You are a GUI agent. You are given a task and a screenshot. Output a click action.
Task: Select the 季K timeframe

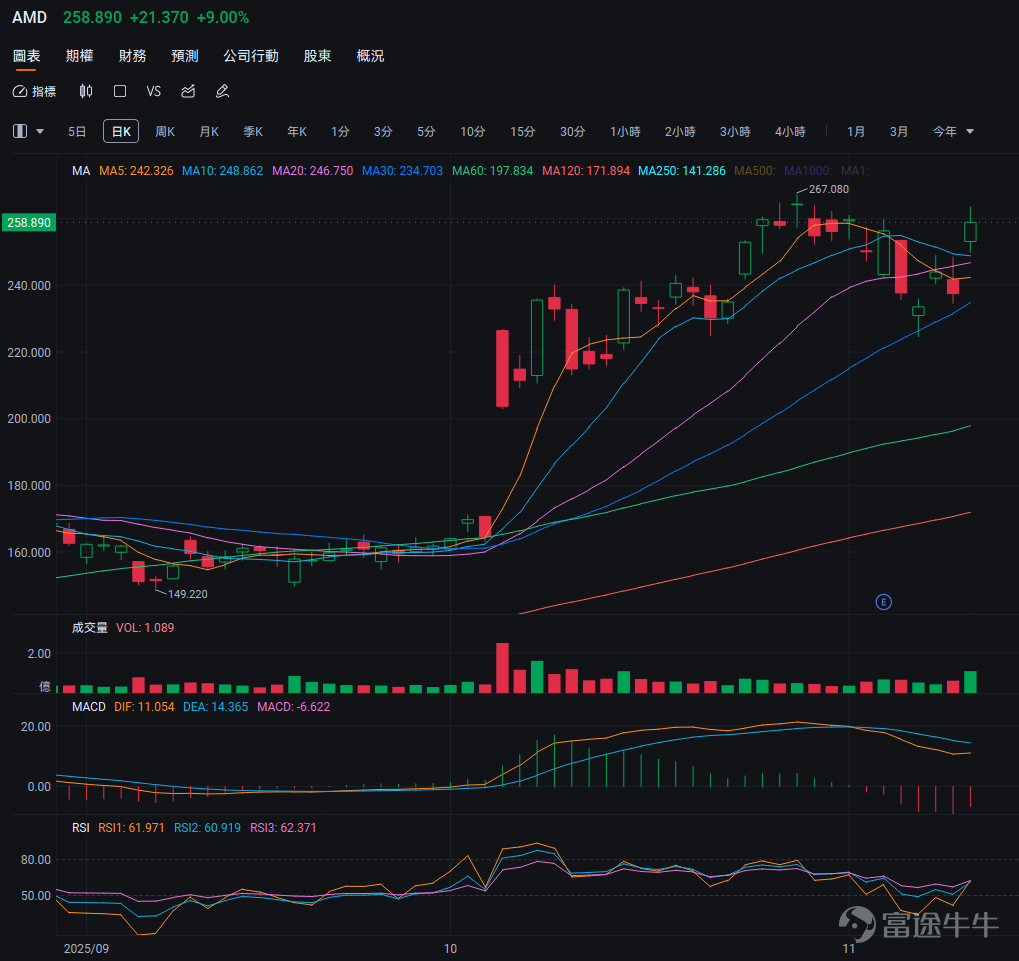253,132
